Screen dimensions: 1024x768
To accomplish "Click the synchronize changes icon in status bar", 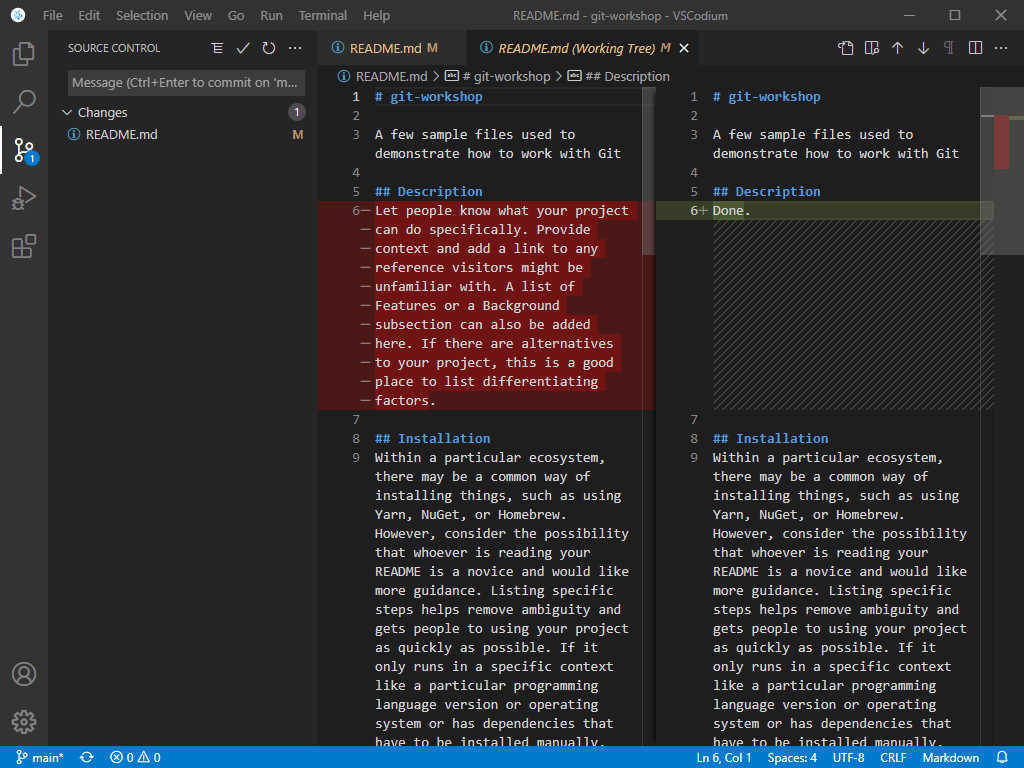I will pyautogui.click(x=87, y=758).
